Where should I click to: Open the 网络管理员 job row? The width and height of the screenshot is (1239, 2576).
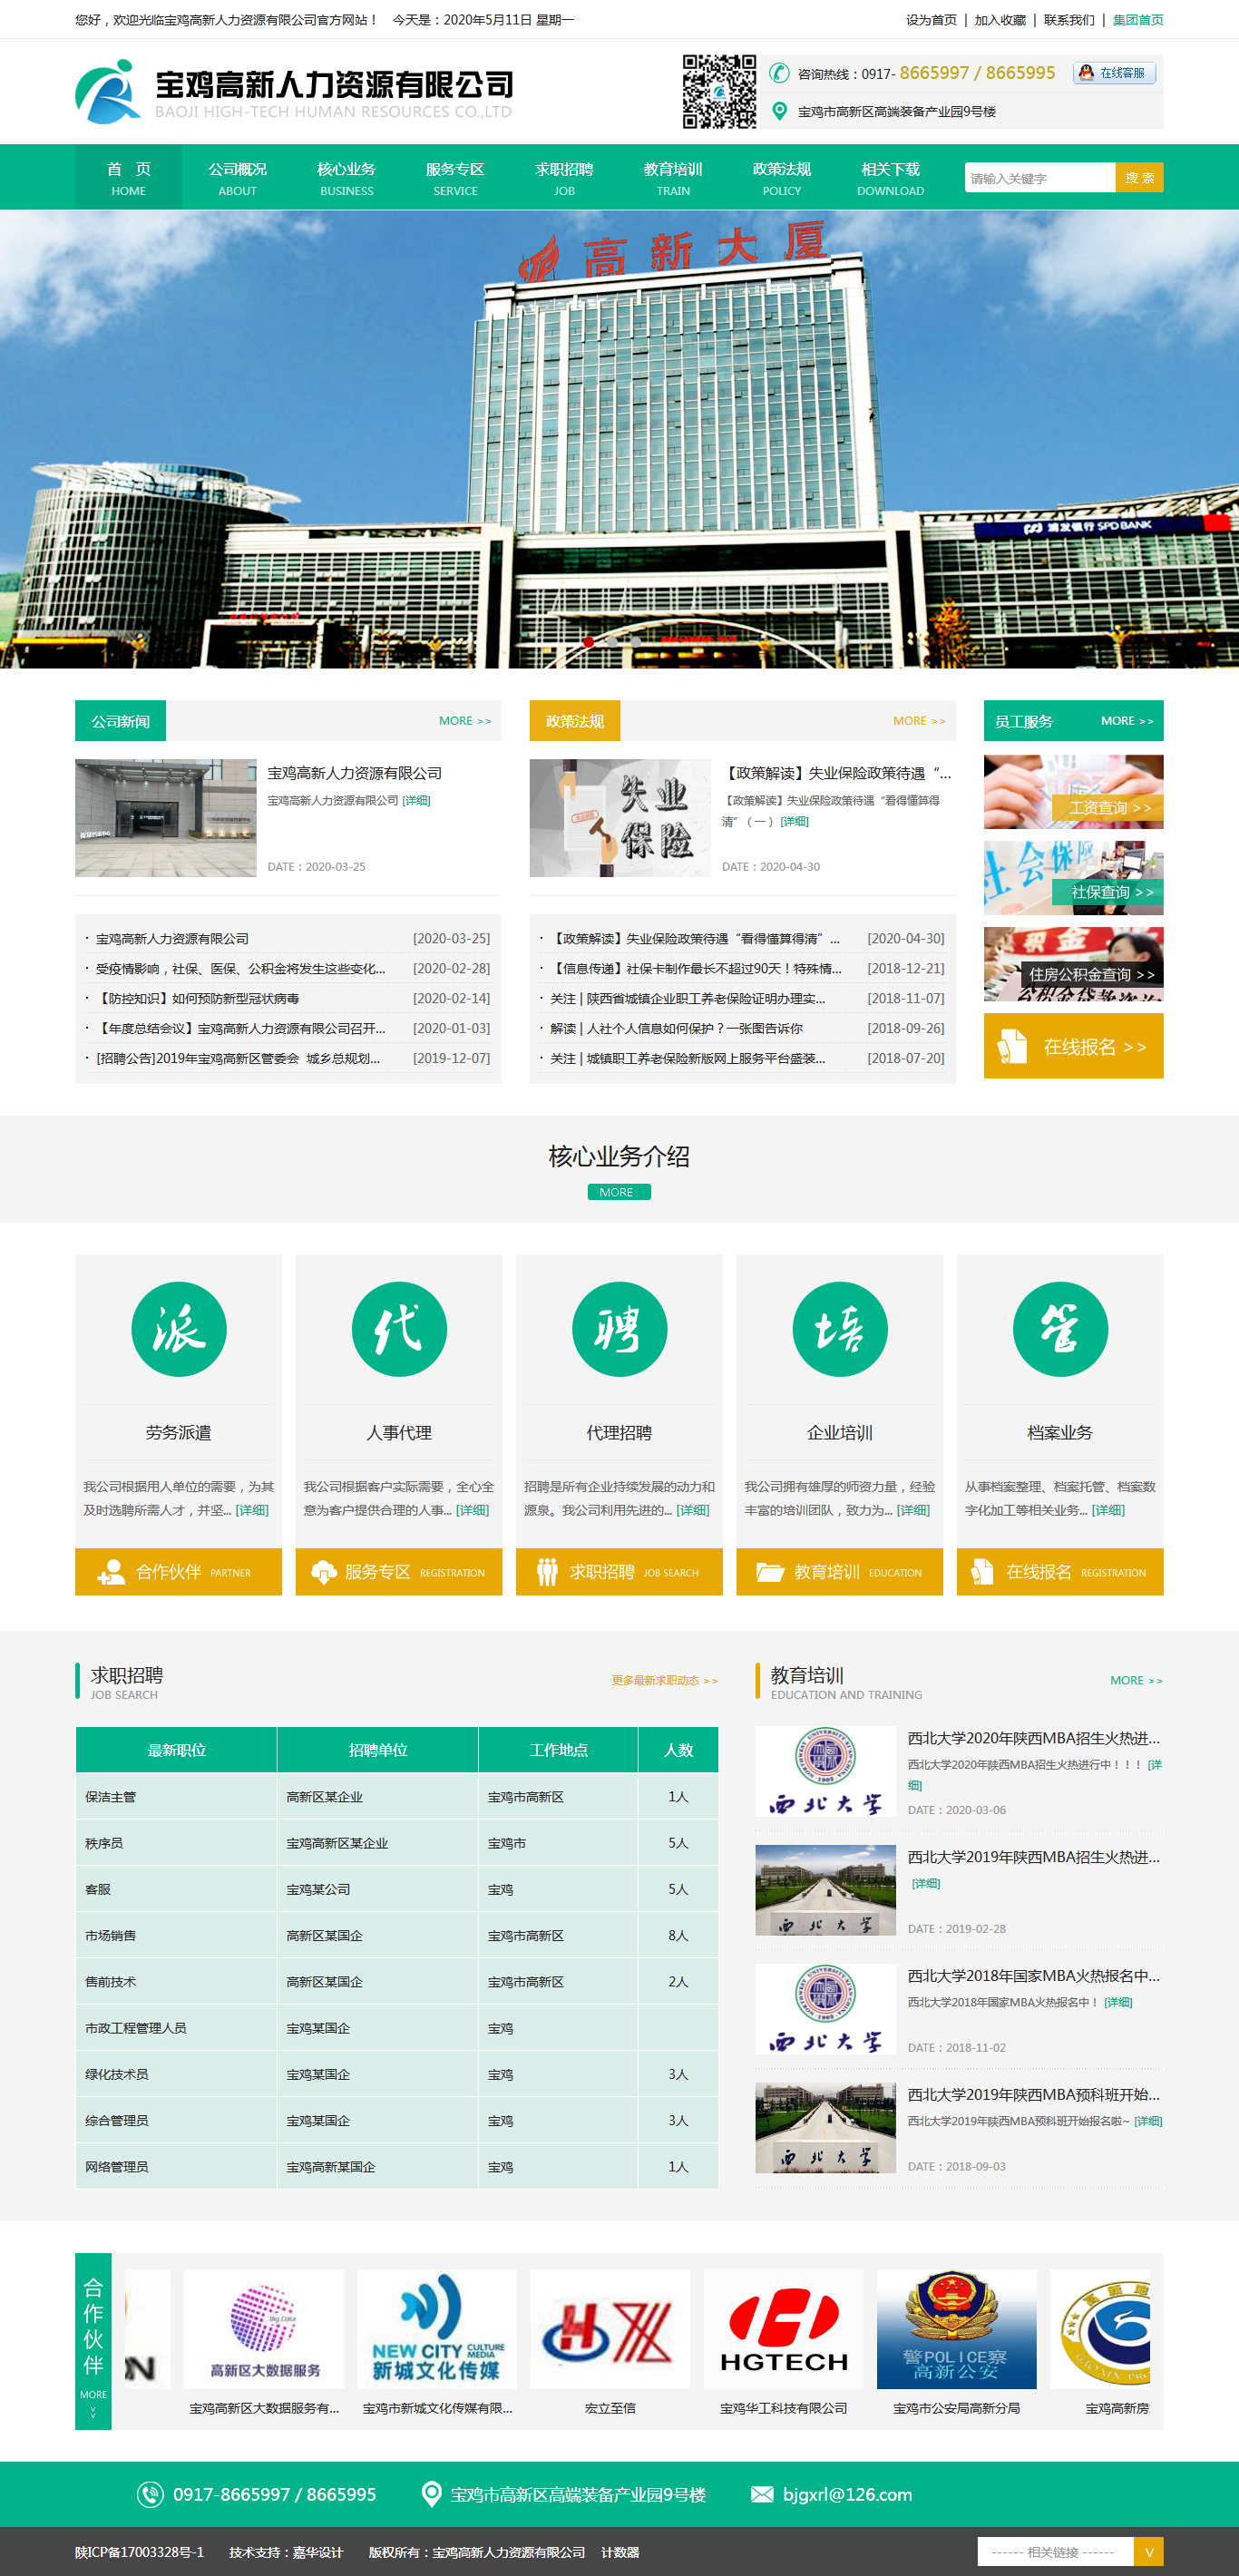[397, 2167]
